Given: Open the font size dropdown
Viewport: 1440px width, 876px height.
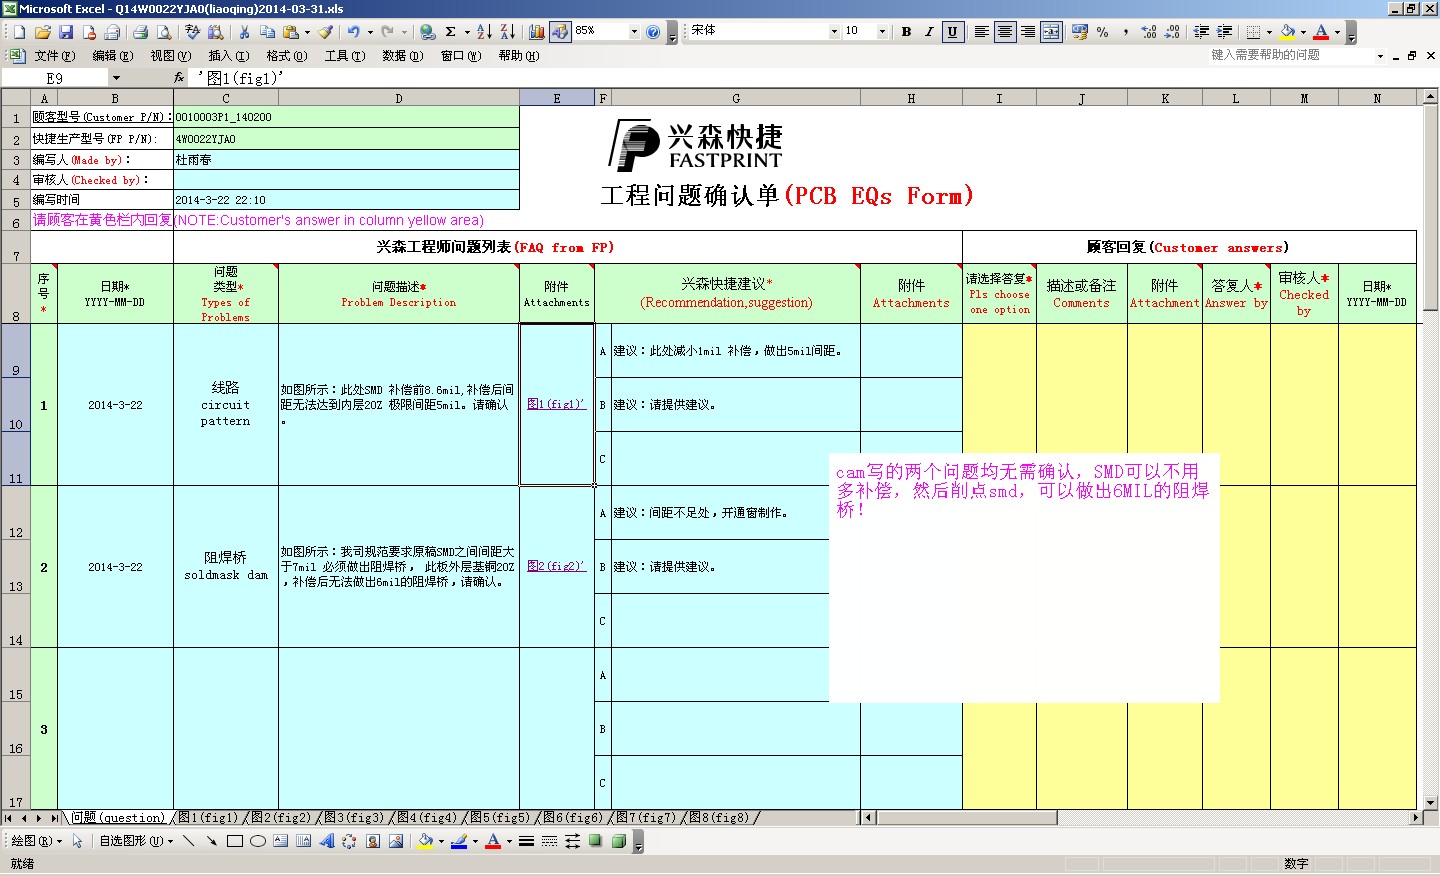Looking at the screenshot, I should click(x=882, y=32).
